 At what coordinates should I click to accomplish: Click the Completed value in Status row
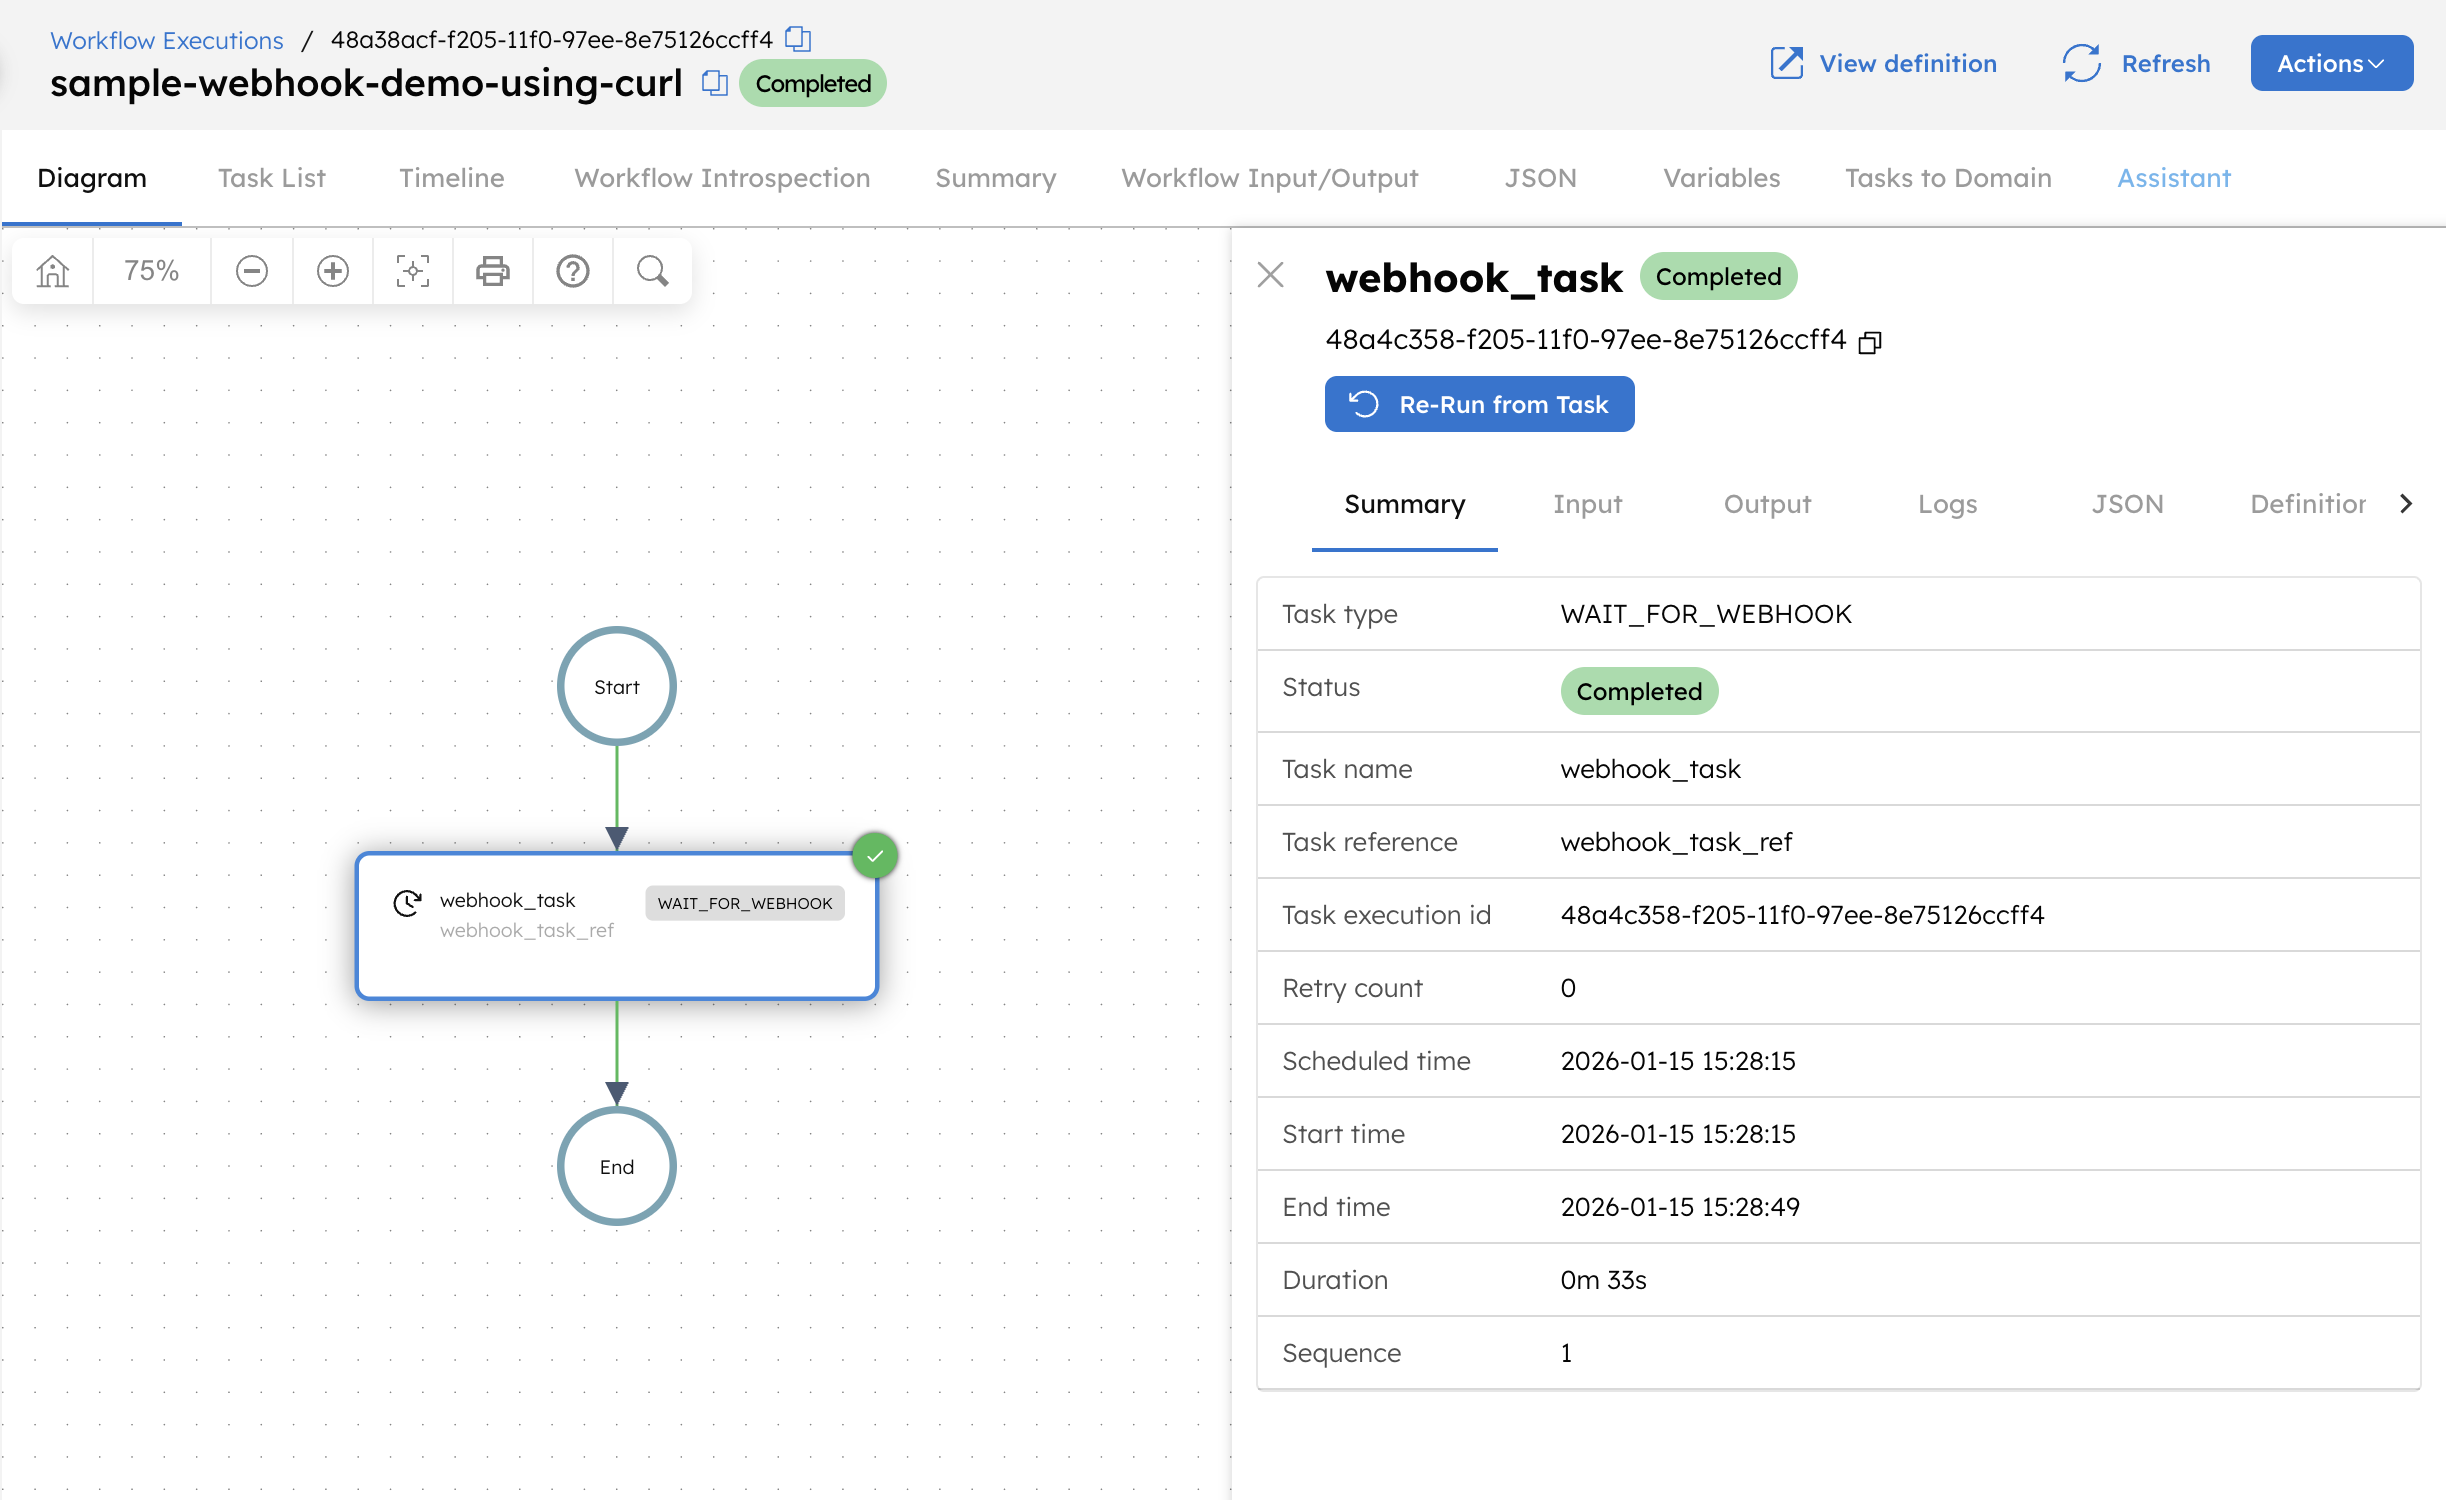(x=1639, y=692)
